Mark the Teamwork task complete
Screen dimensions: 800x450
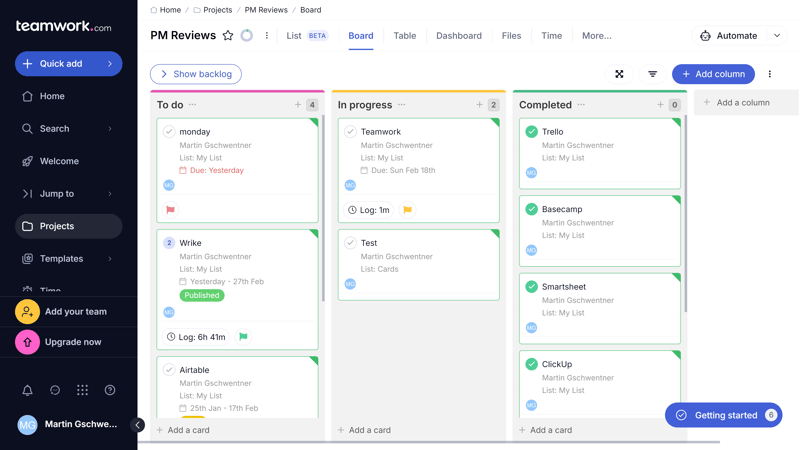coord(350,132)
